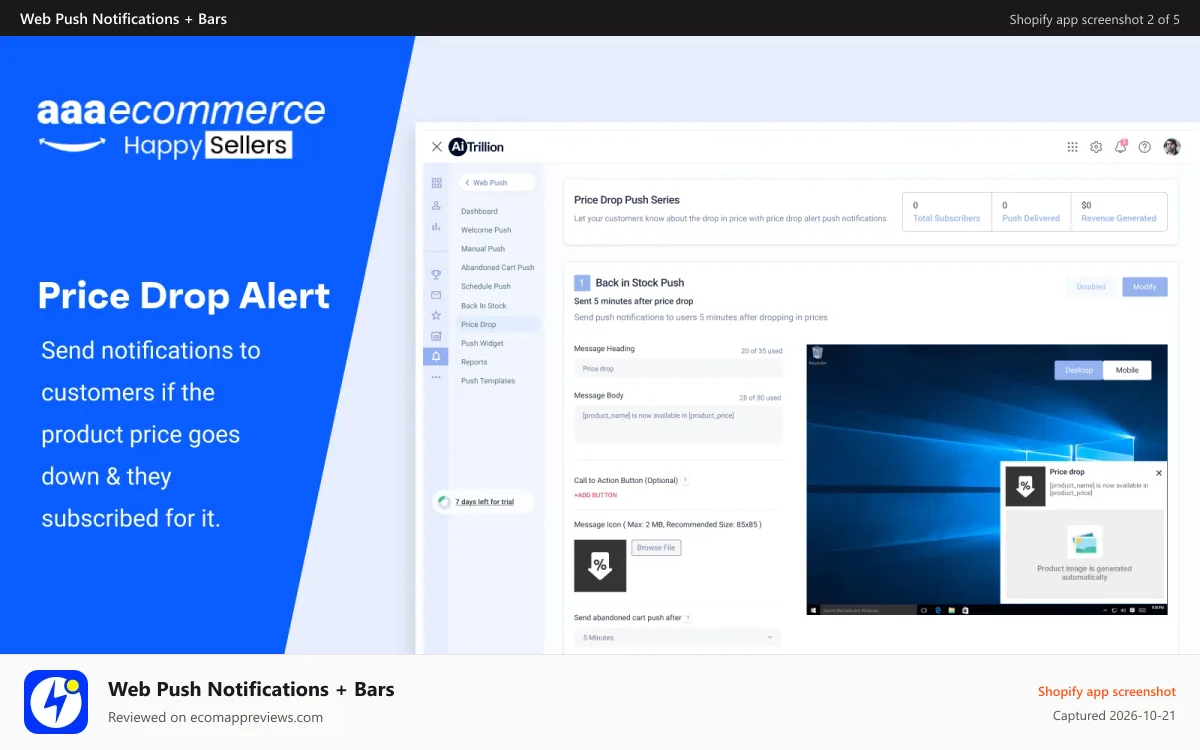Click the +ADD BUTTON link
Screen dimensions: 1200x750
(x=595, y=495)
